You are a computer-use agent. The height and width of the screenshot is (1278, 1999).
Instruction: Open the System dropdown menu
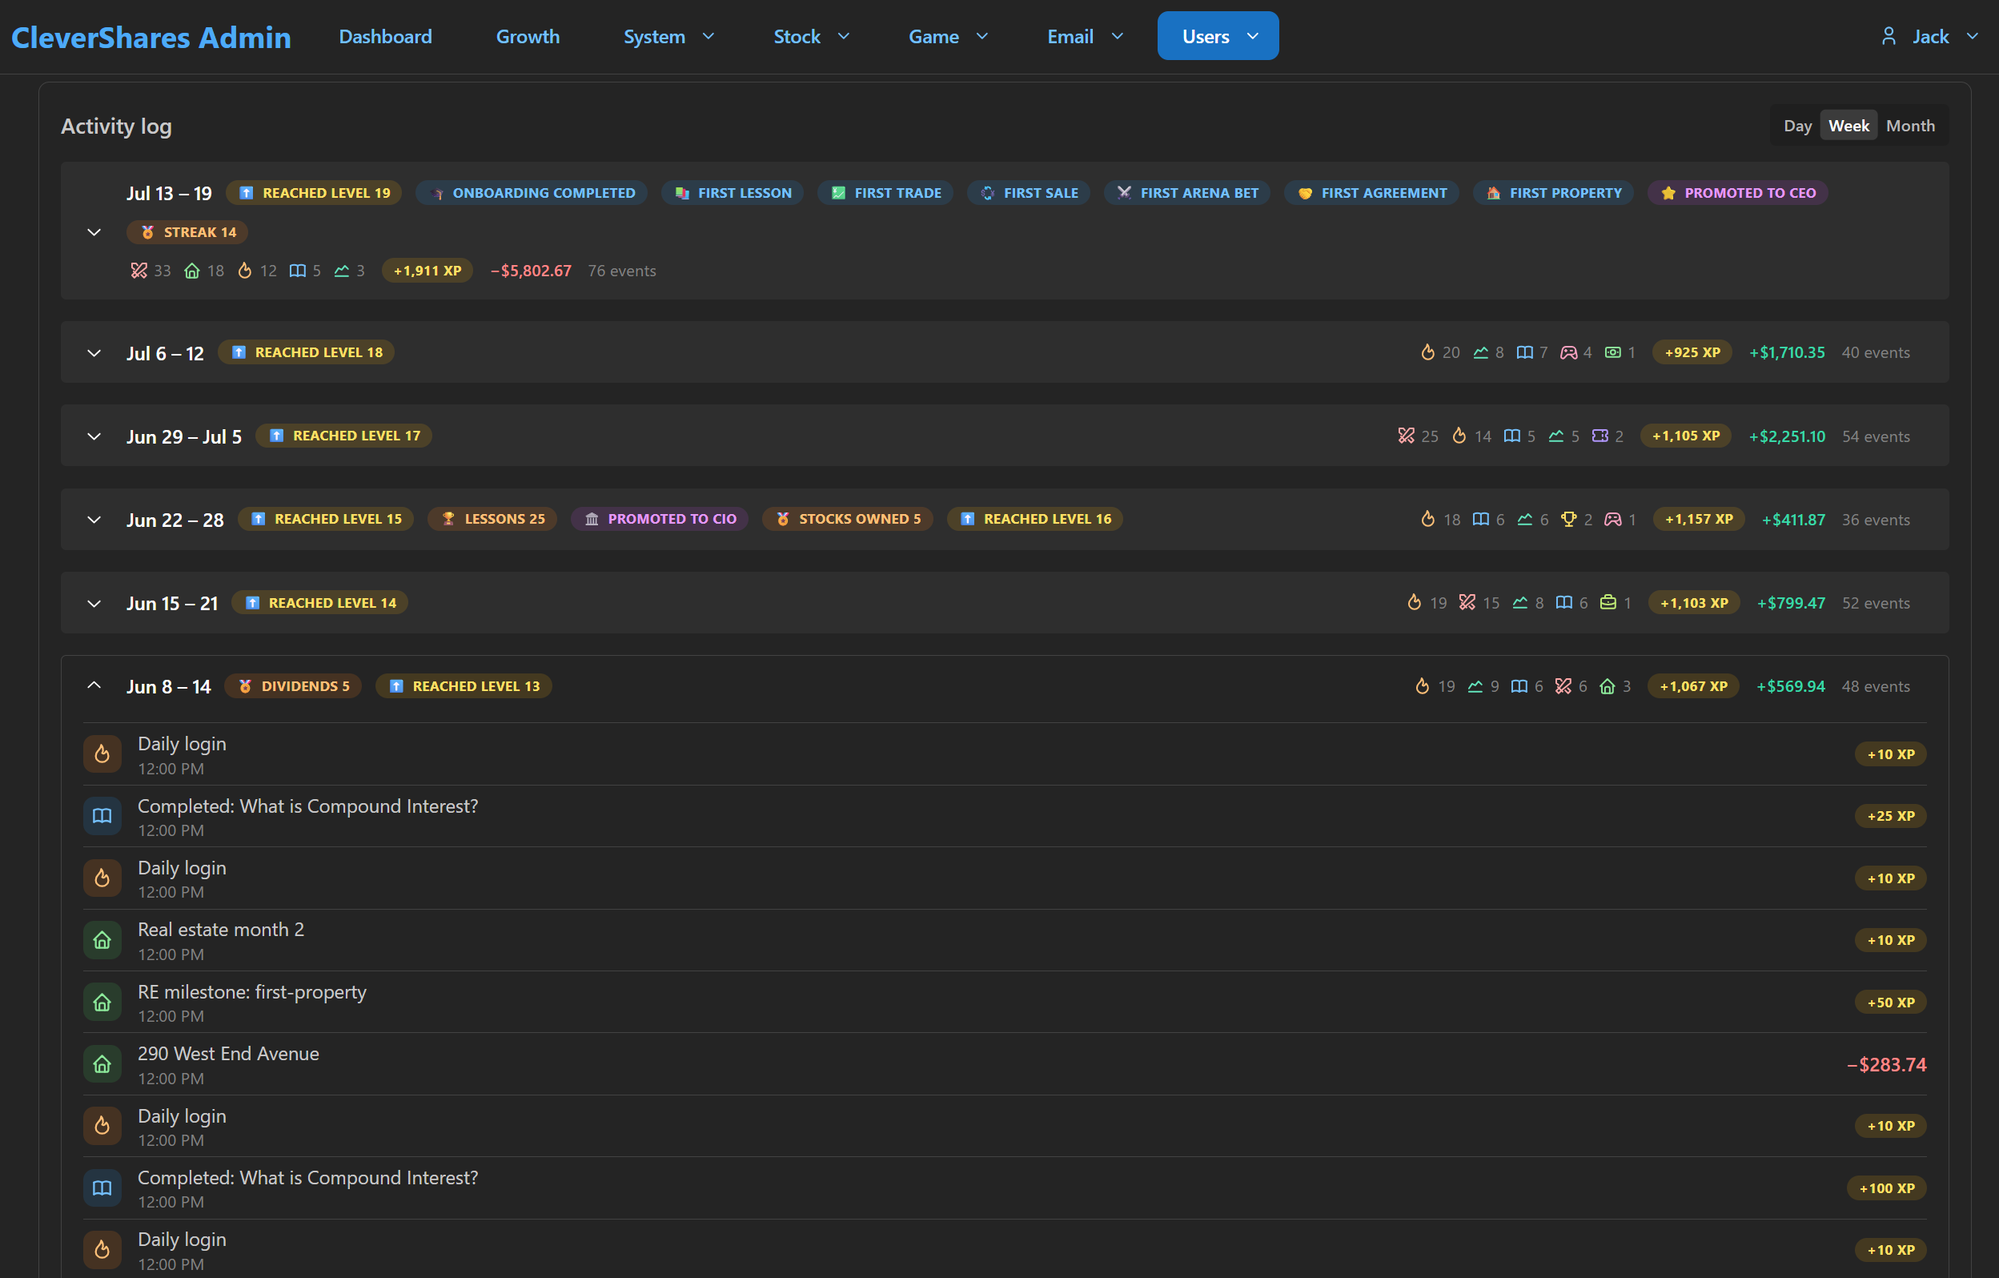[668, 36]
